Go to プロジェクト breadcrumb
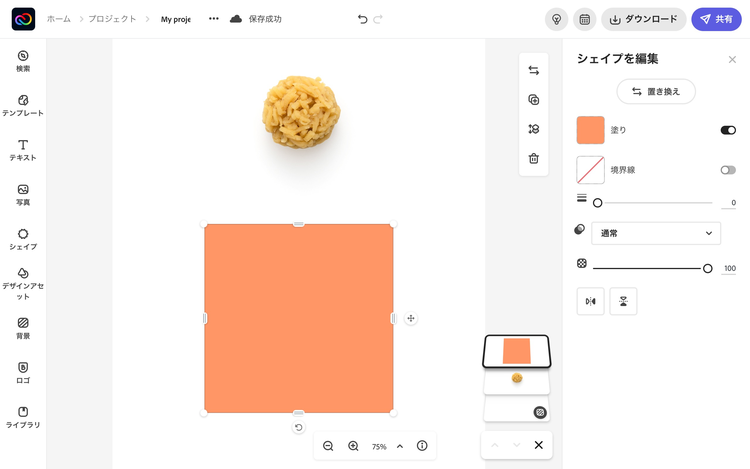 112,19
